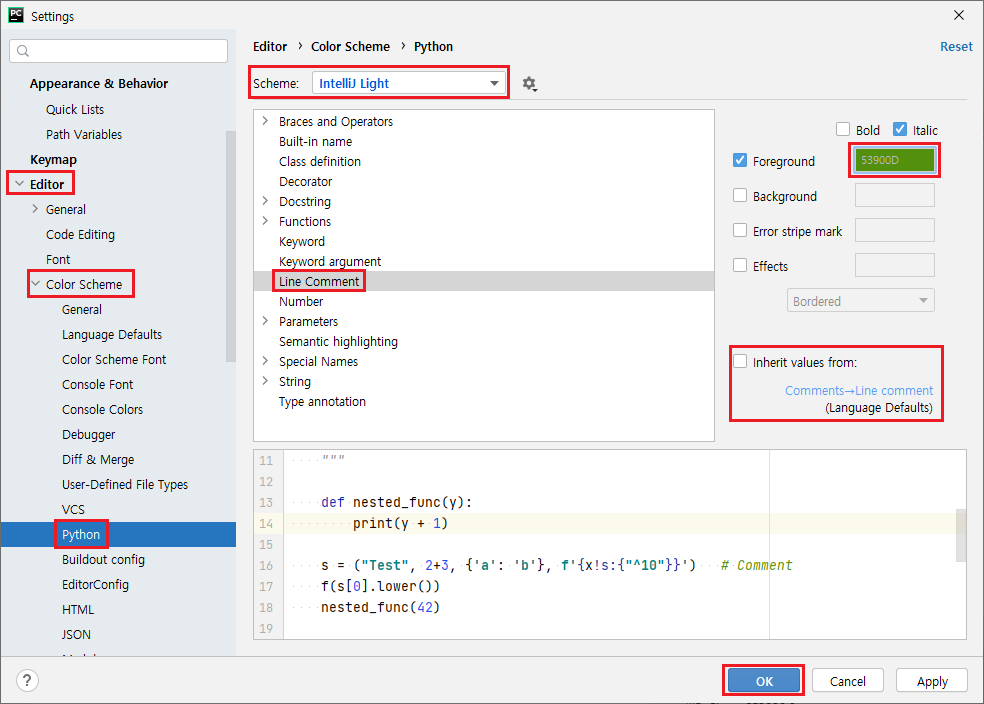
Task: Click the Reset link
Action: [x=956, y=46]
